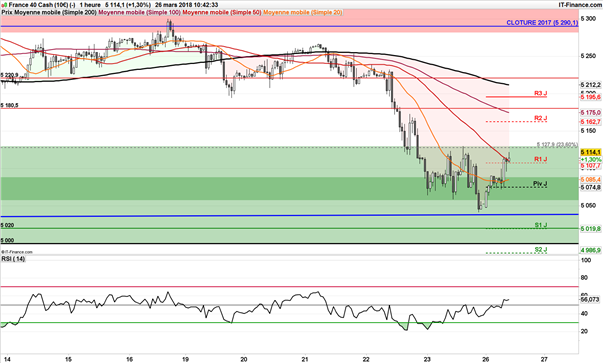Select the Moyenne mobile (Simple 200) legend
This screenshot has height=363, width=603.
click(55, 12)
